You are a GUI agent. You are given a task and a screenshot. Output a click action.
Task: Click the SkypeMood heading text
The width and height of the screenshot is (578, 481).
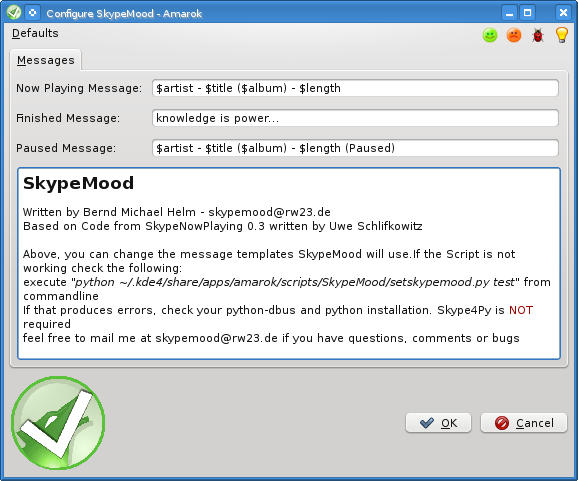point(78,183)
